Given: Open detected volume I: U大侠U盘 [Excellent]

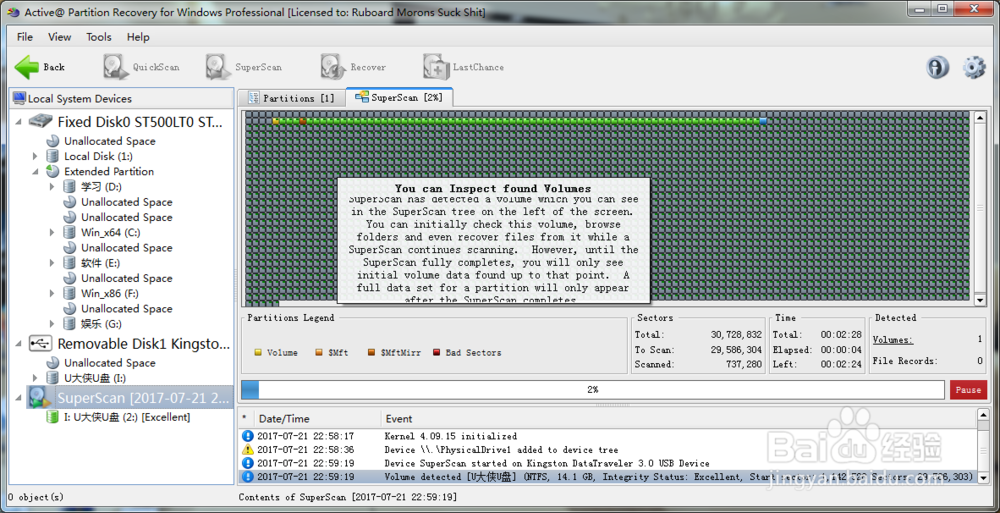Looking at the screenshot, I should click(127, 417).
